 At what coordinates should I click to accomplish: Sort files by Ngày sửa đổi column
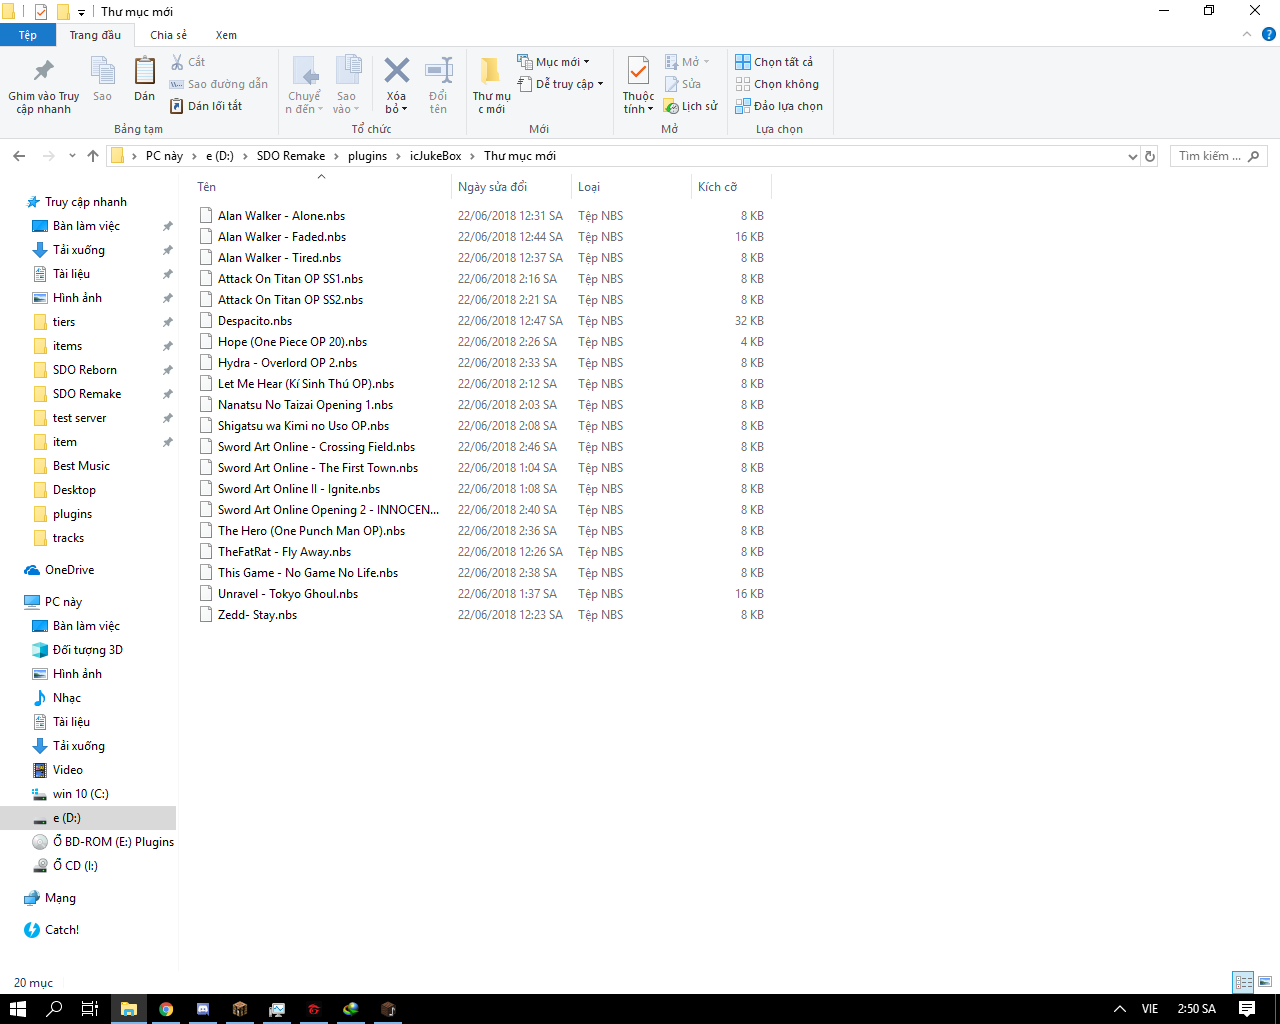pos(511,187)
